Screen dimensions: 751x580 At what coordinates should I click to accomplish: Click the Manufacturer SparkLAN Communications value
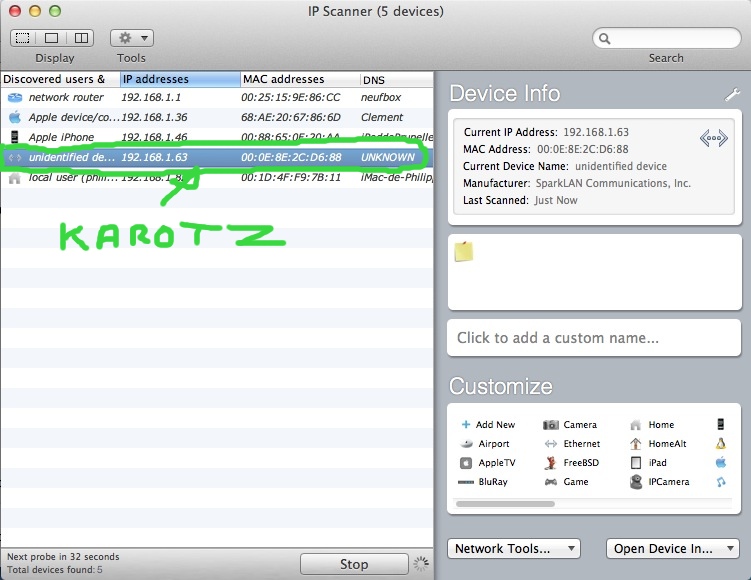(613, 183)
